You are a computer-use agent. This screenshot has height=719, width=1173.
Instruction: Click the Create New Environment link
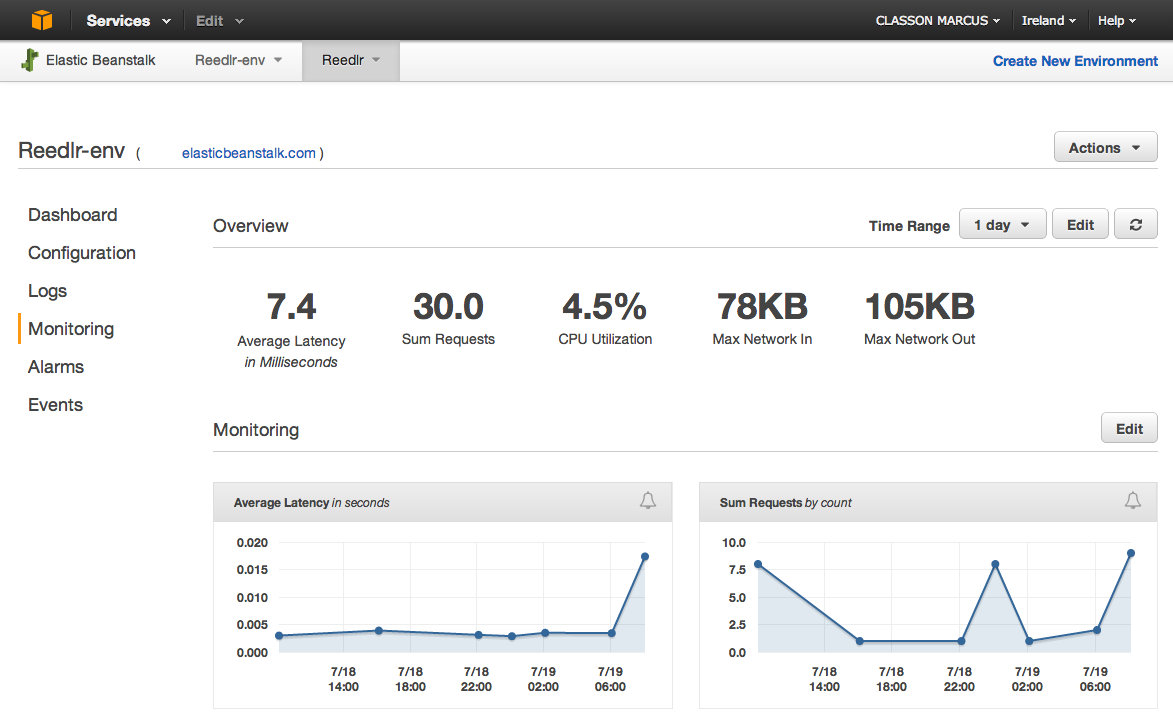pos(1075,61)
